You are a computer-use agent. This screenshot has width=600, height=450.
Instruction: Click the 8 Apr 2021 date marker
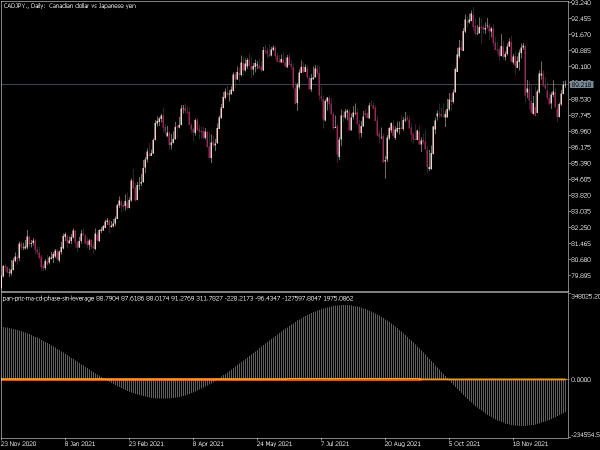208,443
